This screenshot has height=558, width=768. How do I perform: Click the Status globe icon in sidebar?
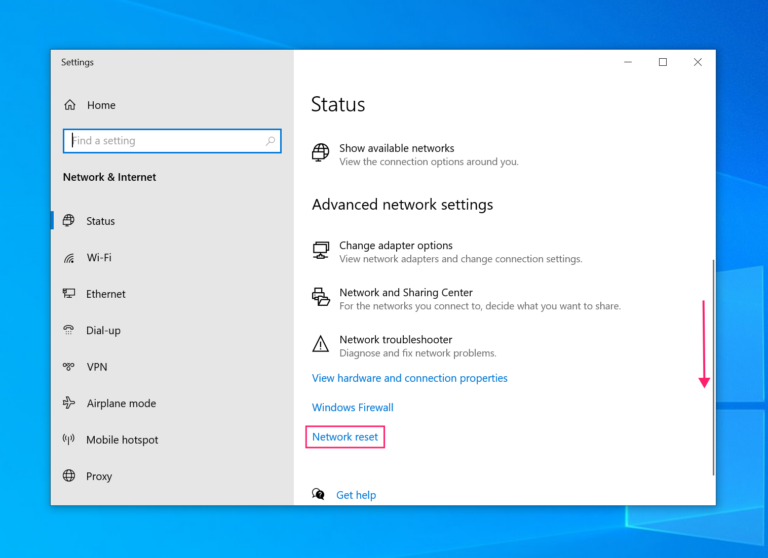69,220
